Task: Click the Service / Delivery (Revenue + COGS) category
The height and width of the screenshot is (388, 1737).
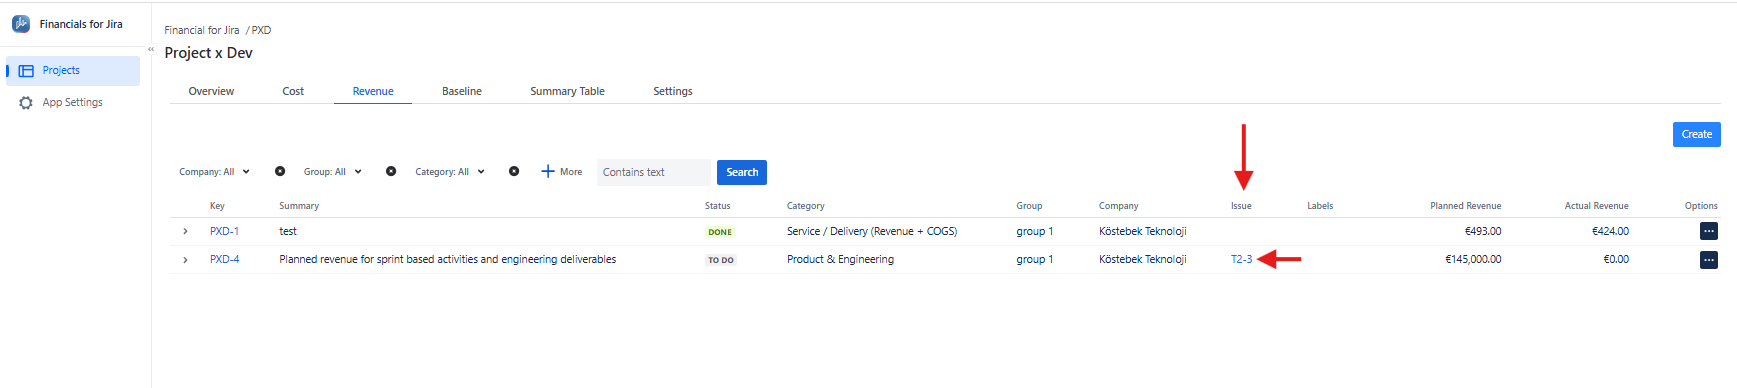Action: [871, 231]
